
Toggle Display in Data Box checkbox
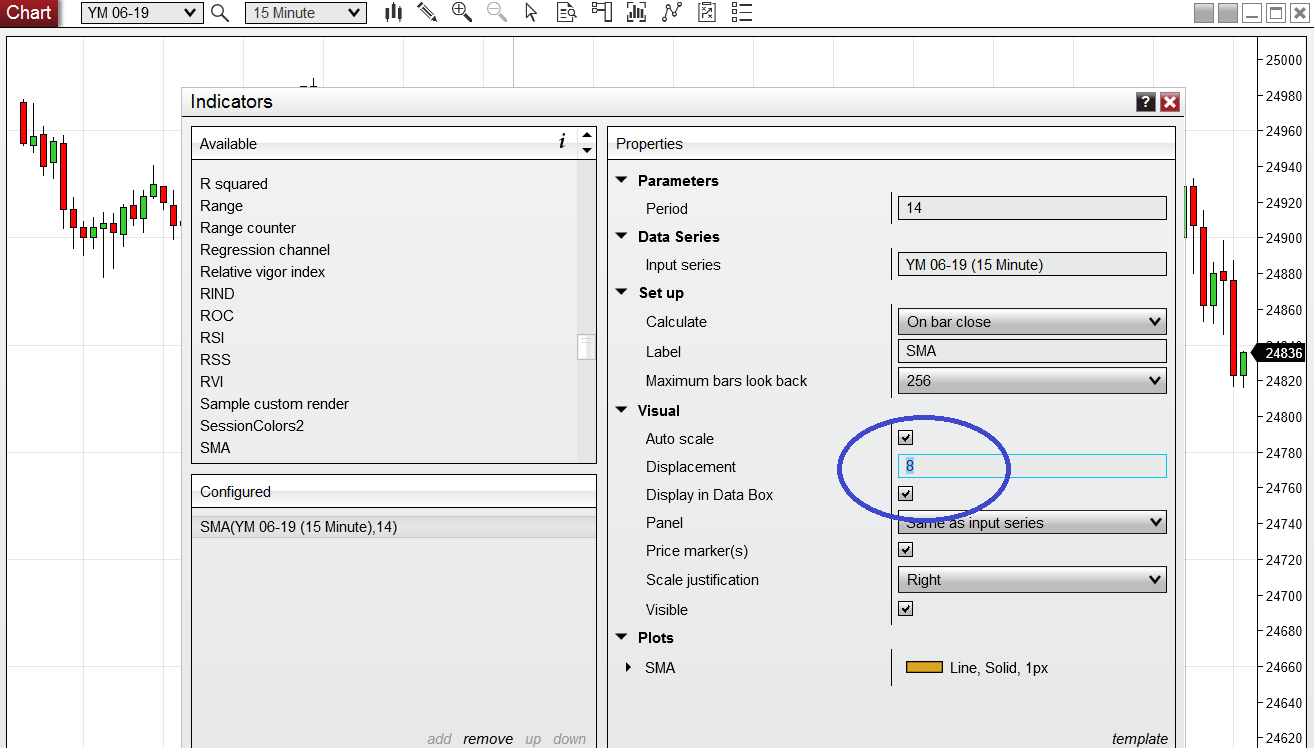click(906, 494)
